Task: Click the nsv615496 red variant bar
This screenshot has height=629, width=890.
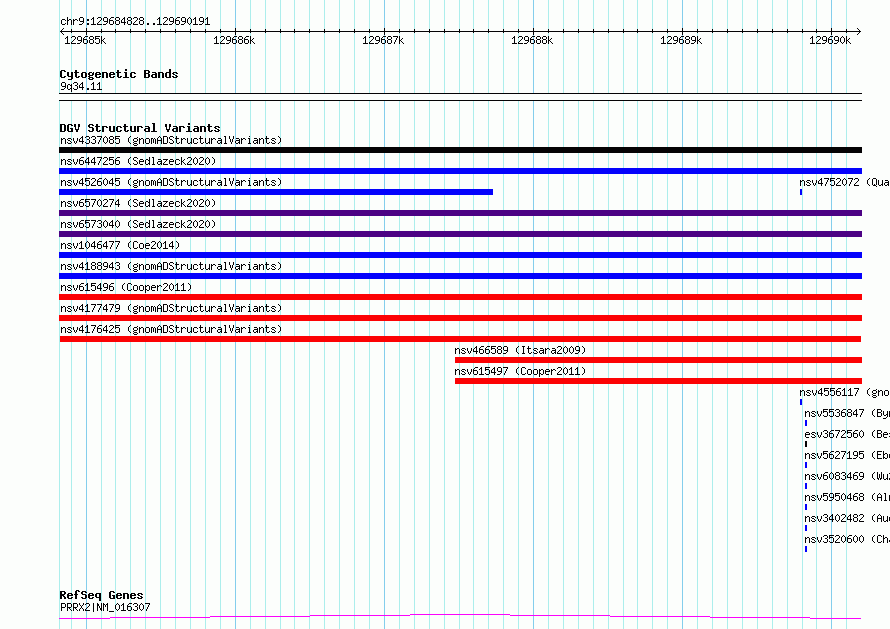Action: [x=460, y=297]
